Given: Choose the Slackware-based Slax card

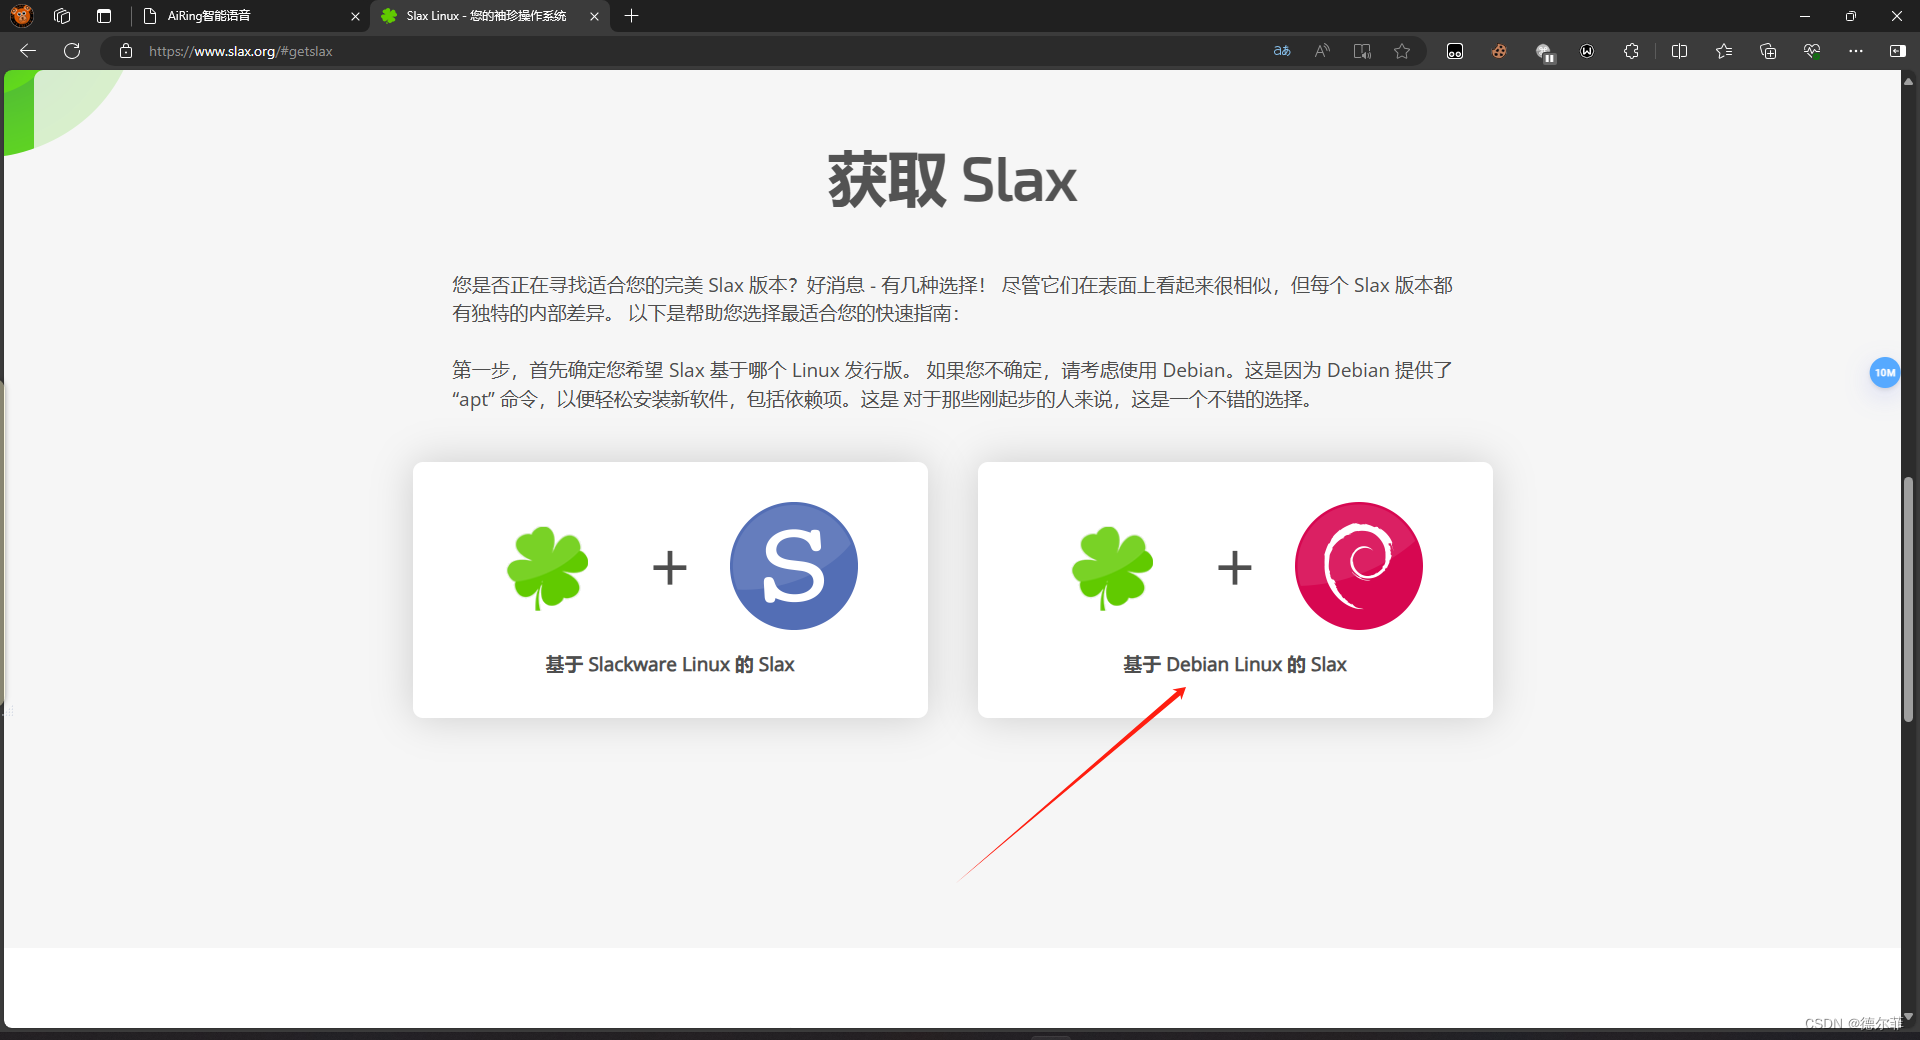Looking at the screenshot, I should pyautogui.click(x=670, y=590).
